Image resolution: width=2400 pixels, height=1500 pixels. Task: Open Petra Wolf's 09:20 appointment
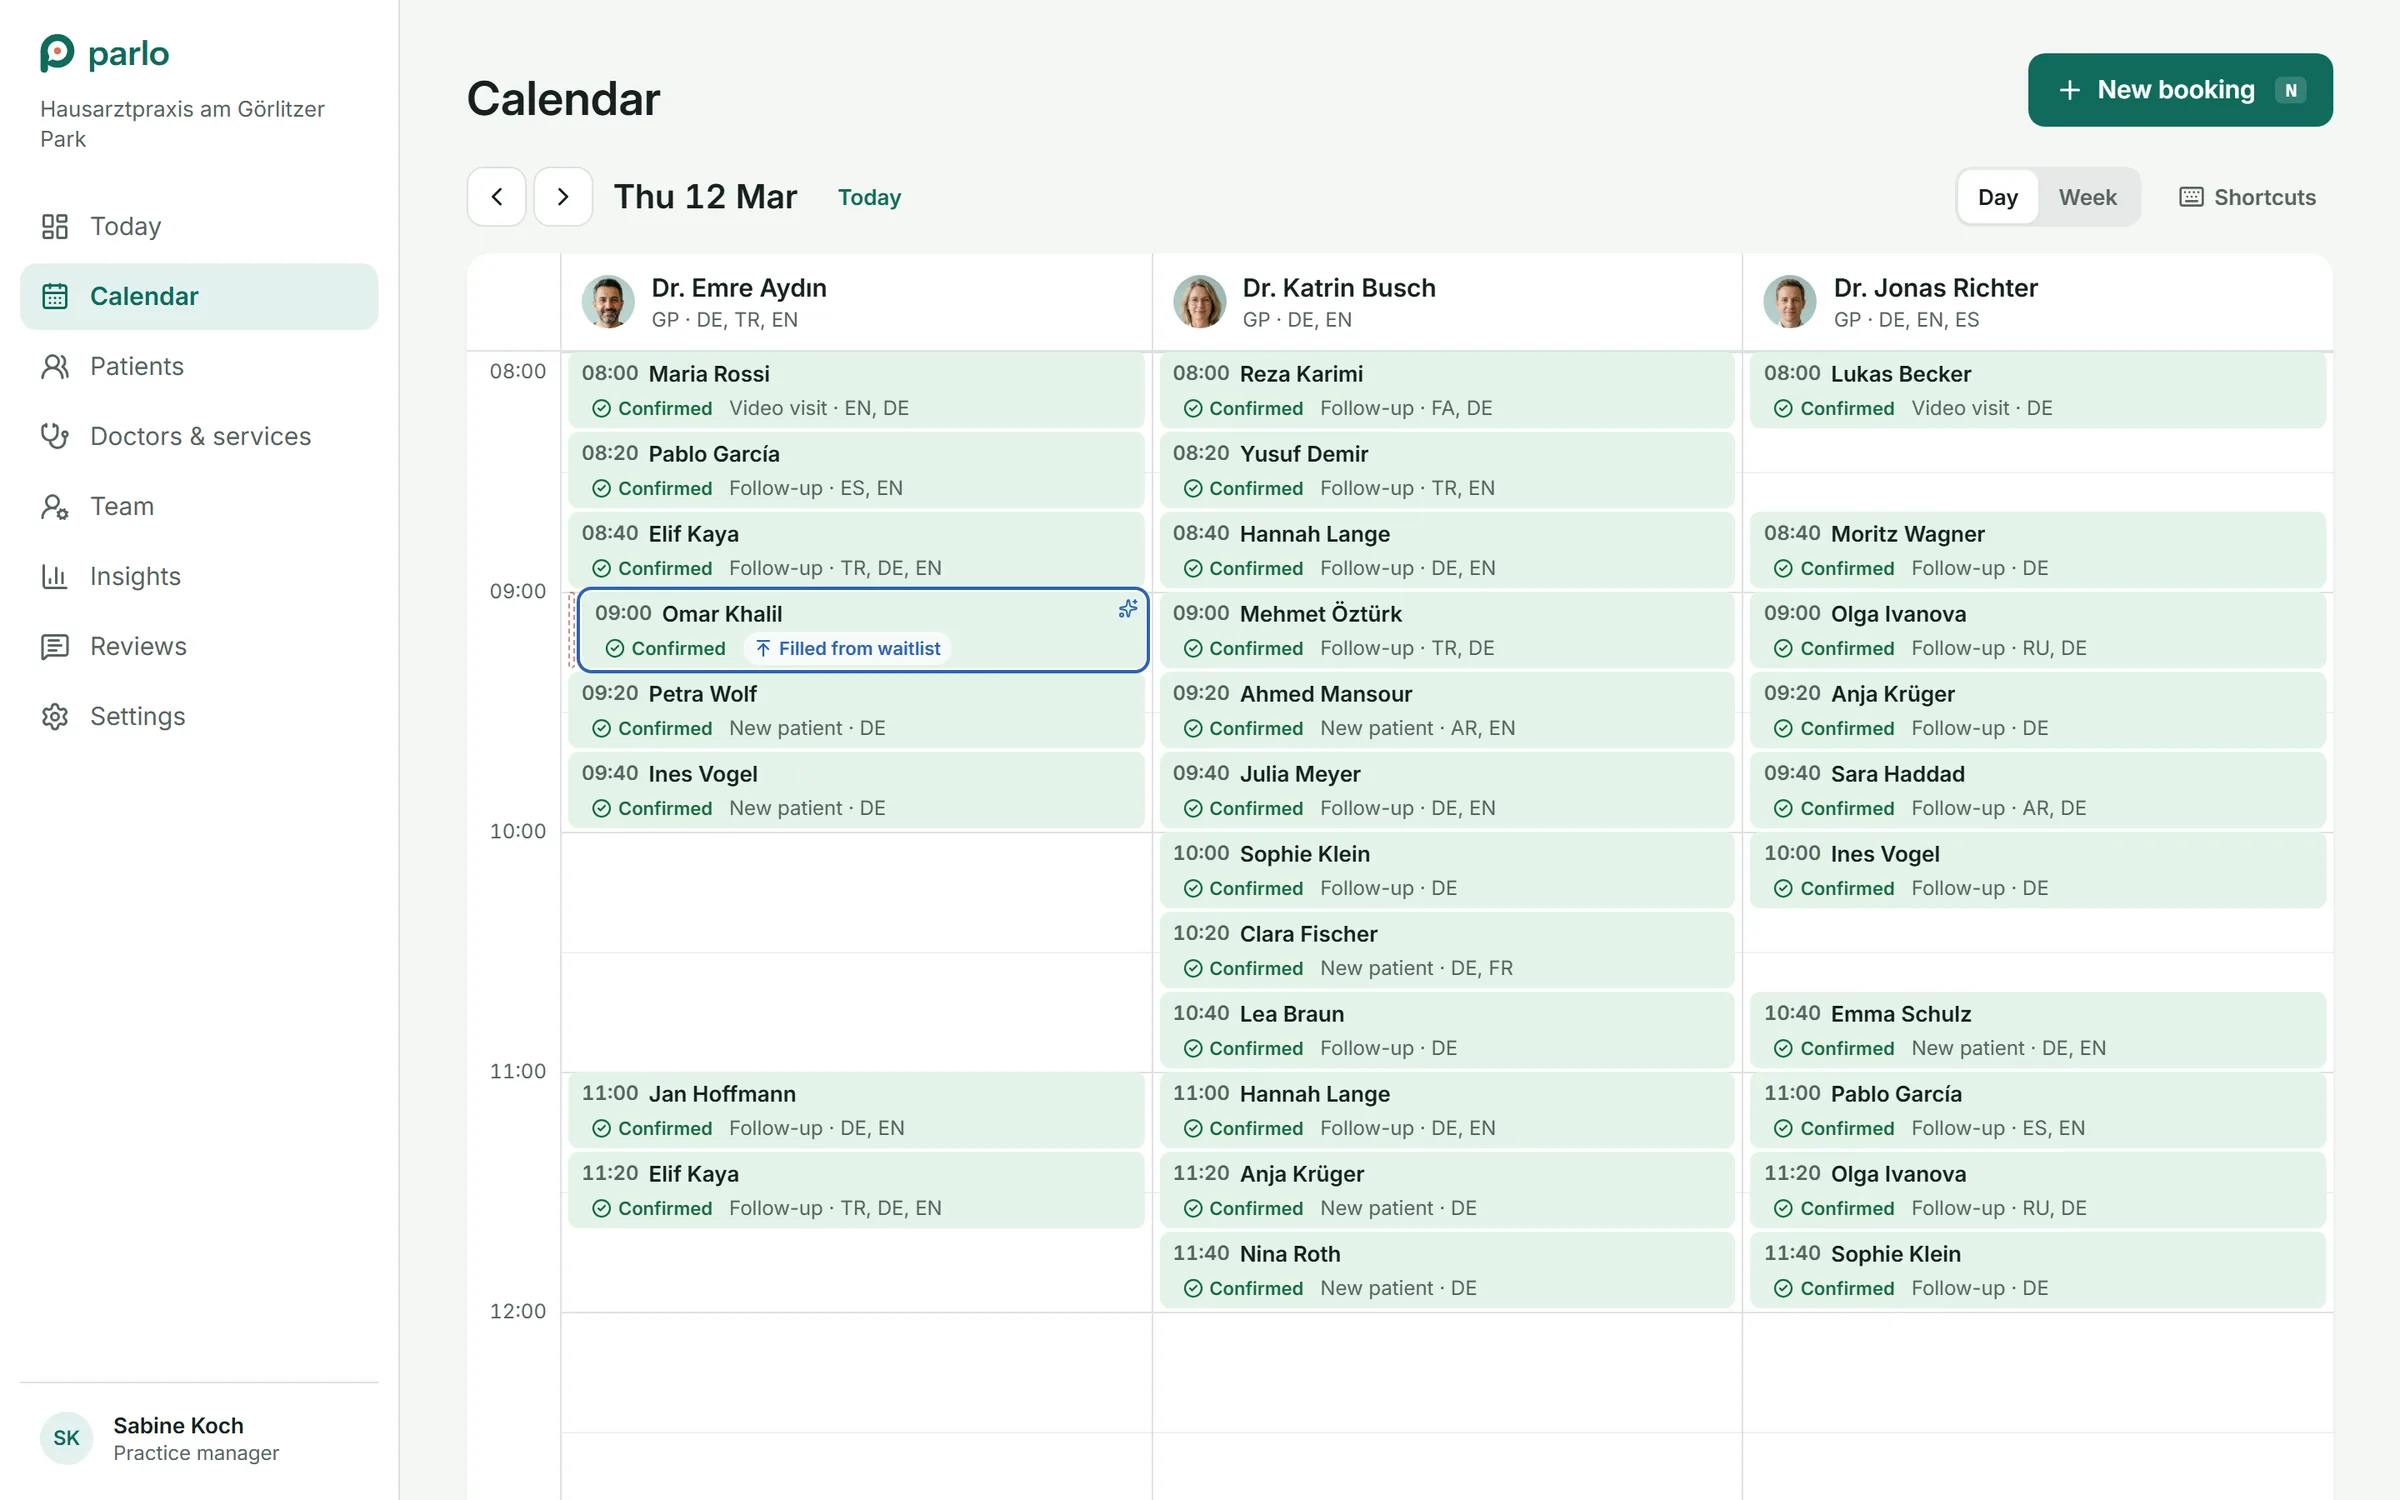[856, 710]
